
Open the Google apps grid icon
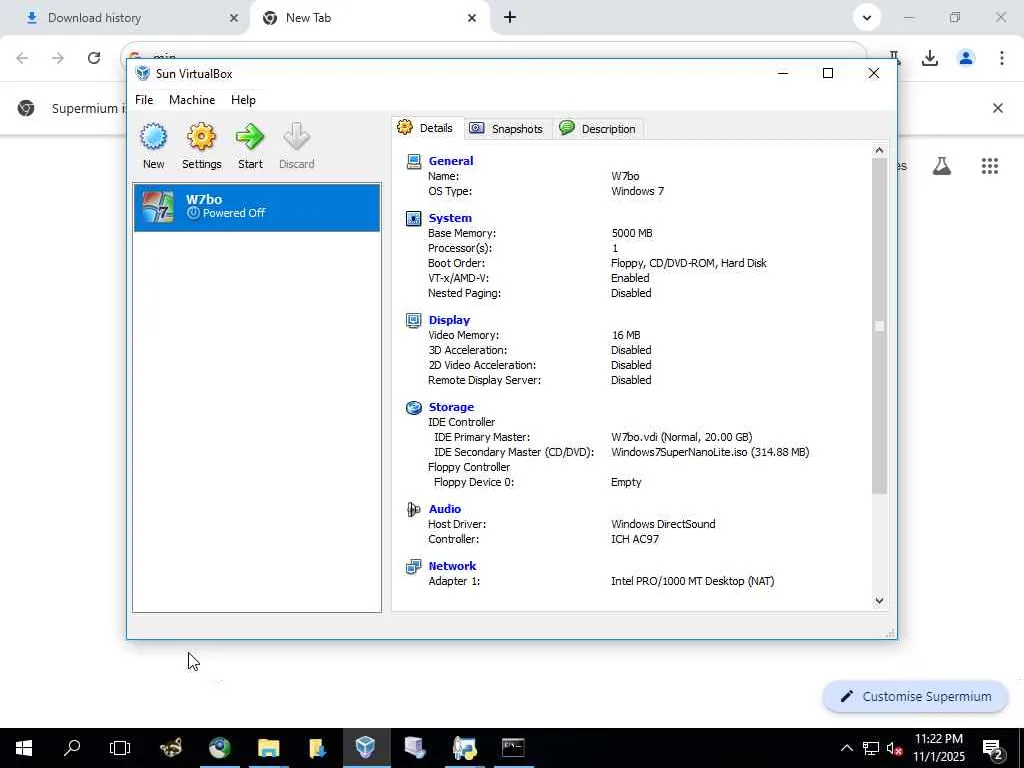point(989,166)
